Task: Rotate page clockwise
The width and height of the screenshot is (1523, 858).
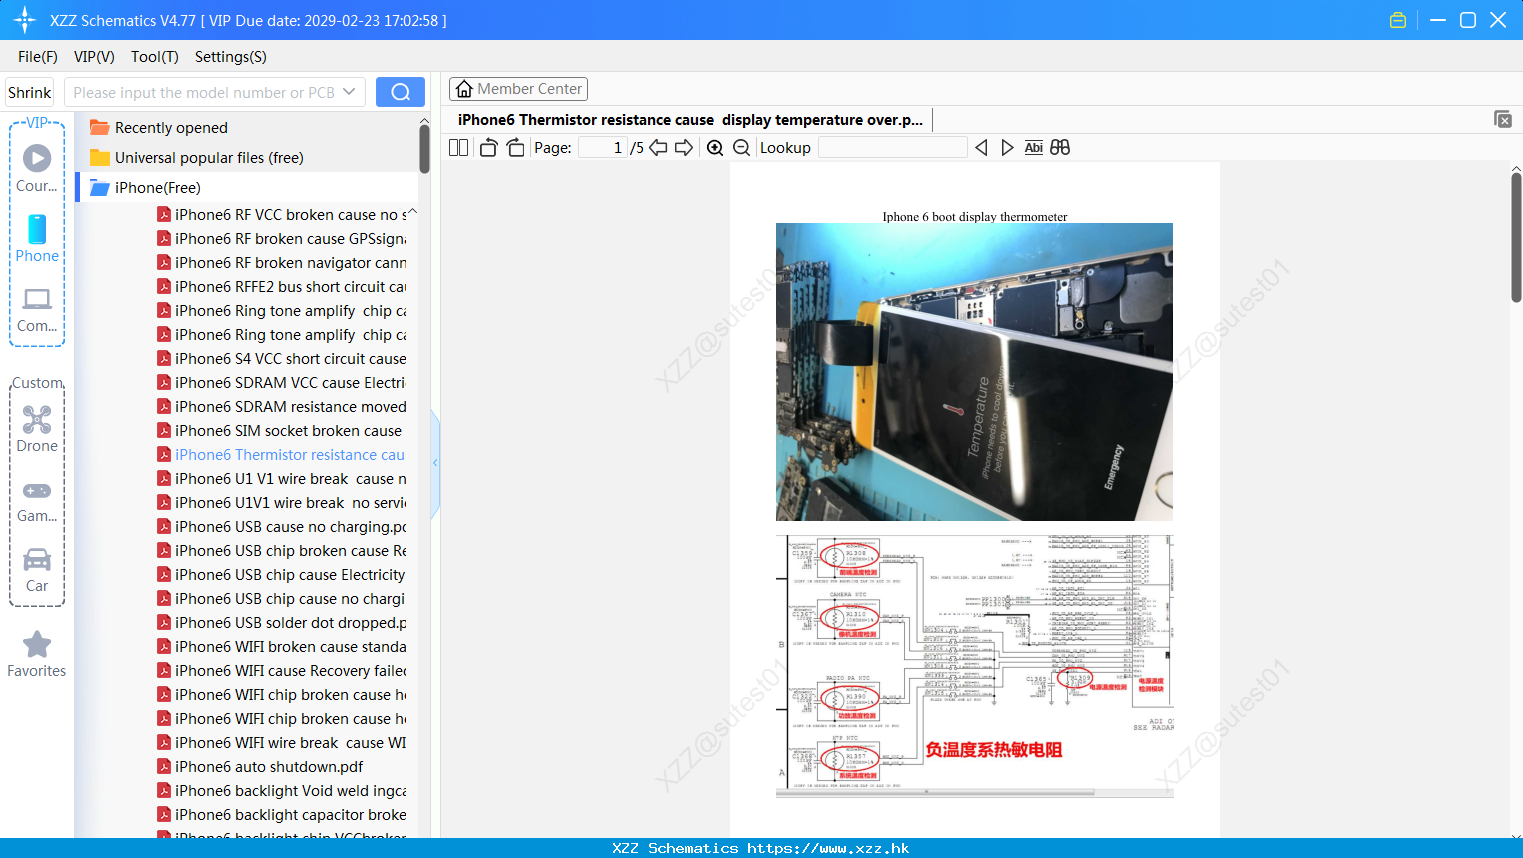Action: [x=515, y=148]
